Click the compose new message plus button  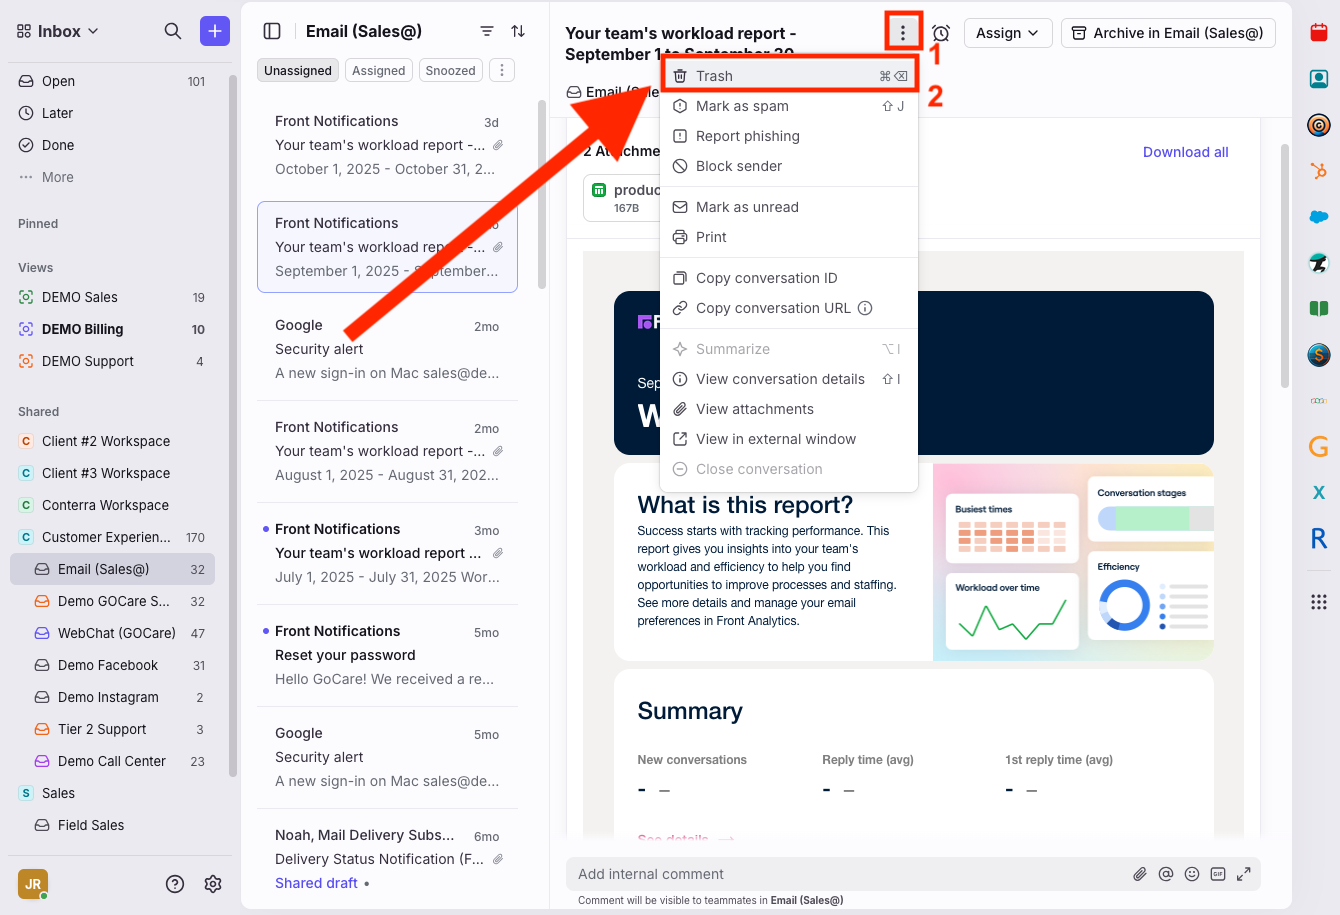214,31
